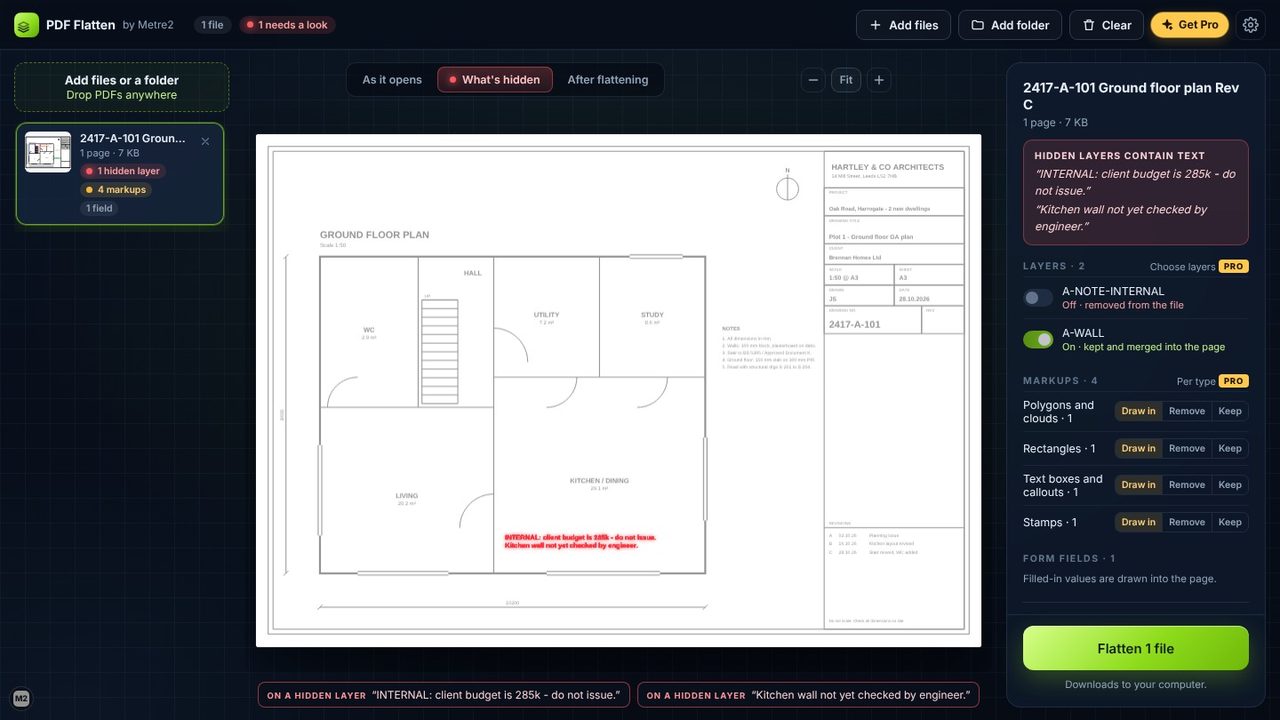Click the Flatten 1 file button
Image resolution: width=1280 pixels, height=720 pixels.
click(1136, 648)
